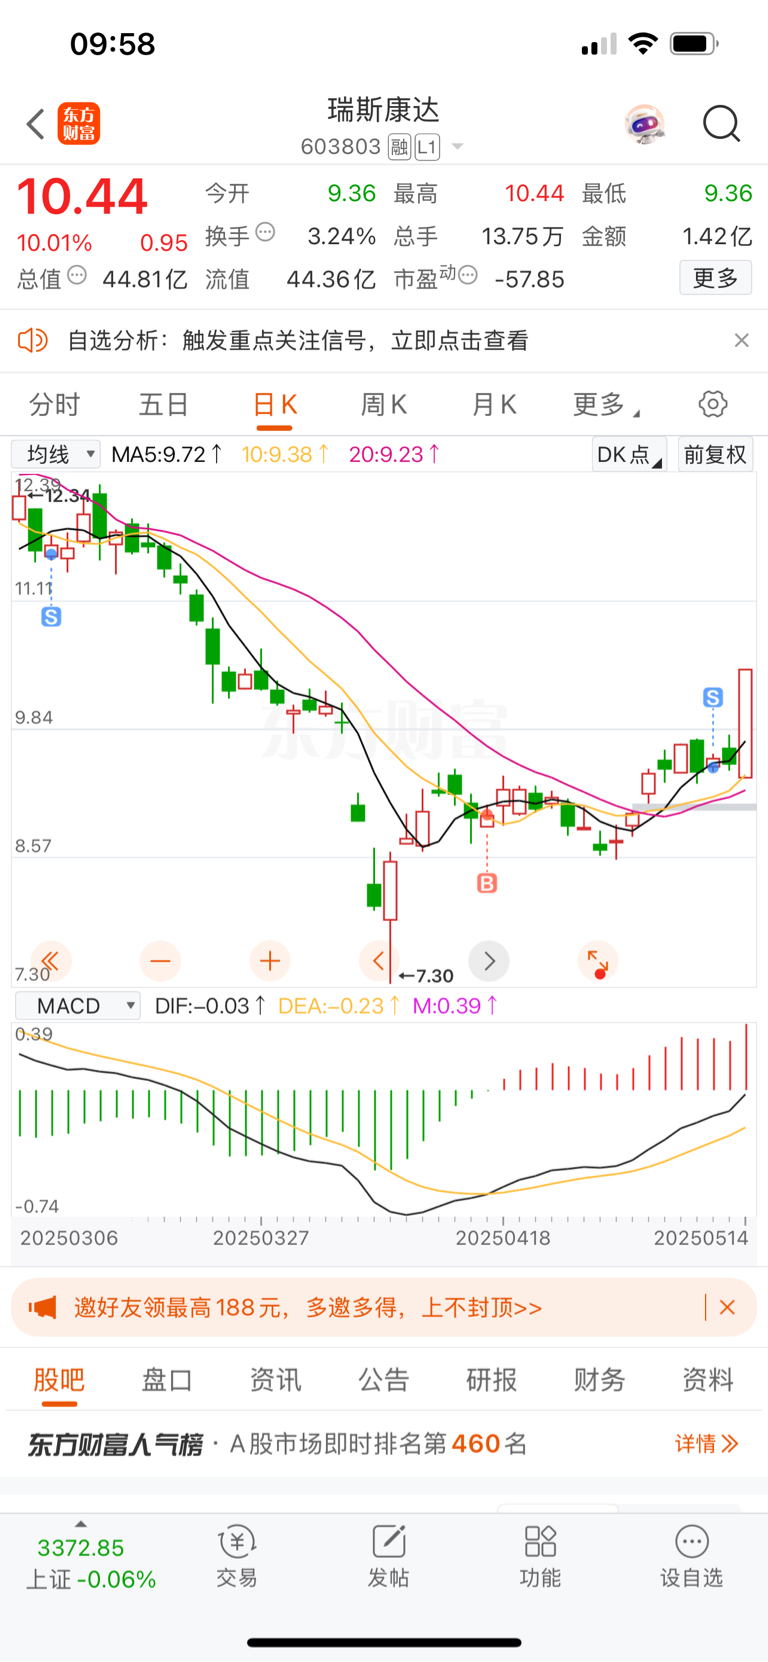Image resolution: width=768 pixels, height=1662 pixels.
Task: Open the 自选分析 signal notice
Action: (298, 340)
